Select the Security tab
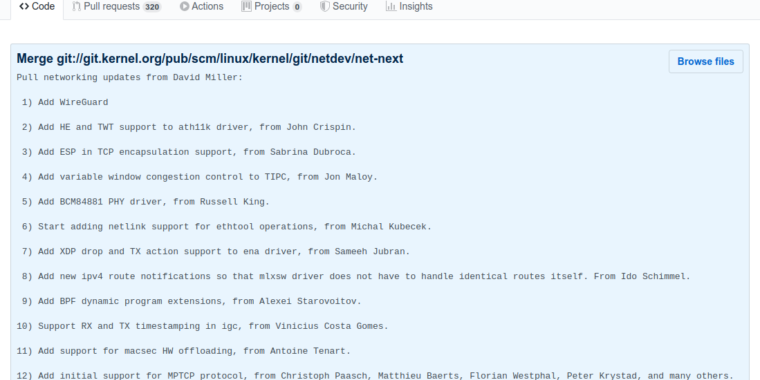 pyautogui.click(x=344, y=7)
